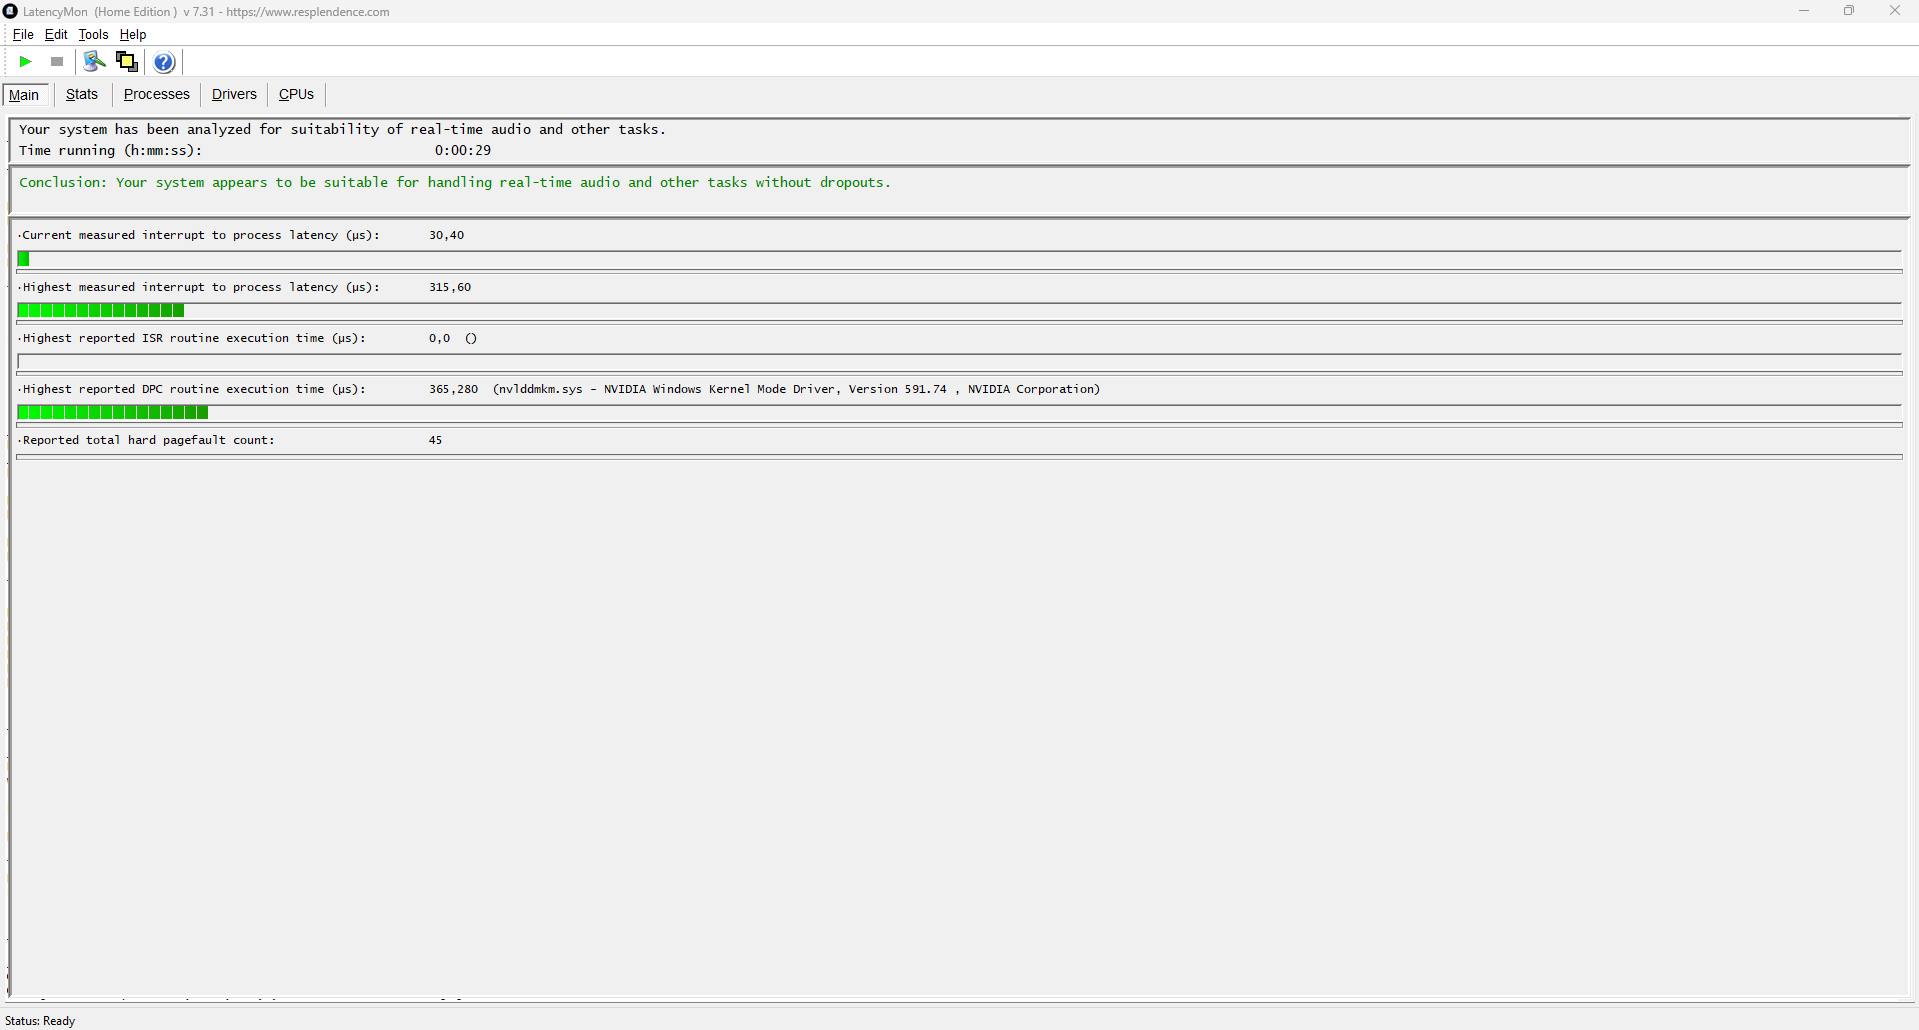Close the LatencyMon window
Screen dimensions: 1919x1030
click(x=1895, y=11)
